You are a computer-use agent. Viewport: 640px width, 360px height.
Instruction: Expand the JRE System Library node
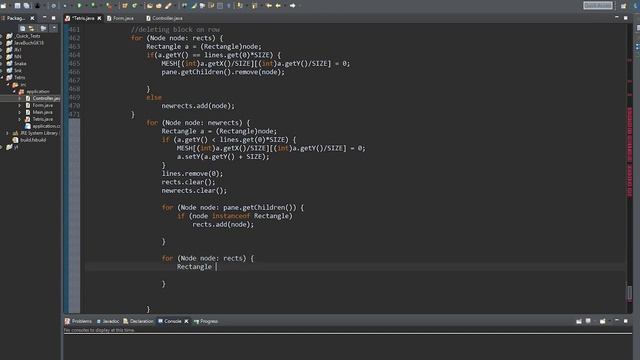click(7, 133)
